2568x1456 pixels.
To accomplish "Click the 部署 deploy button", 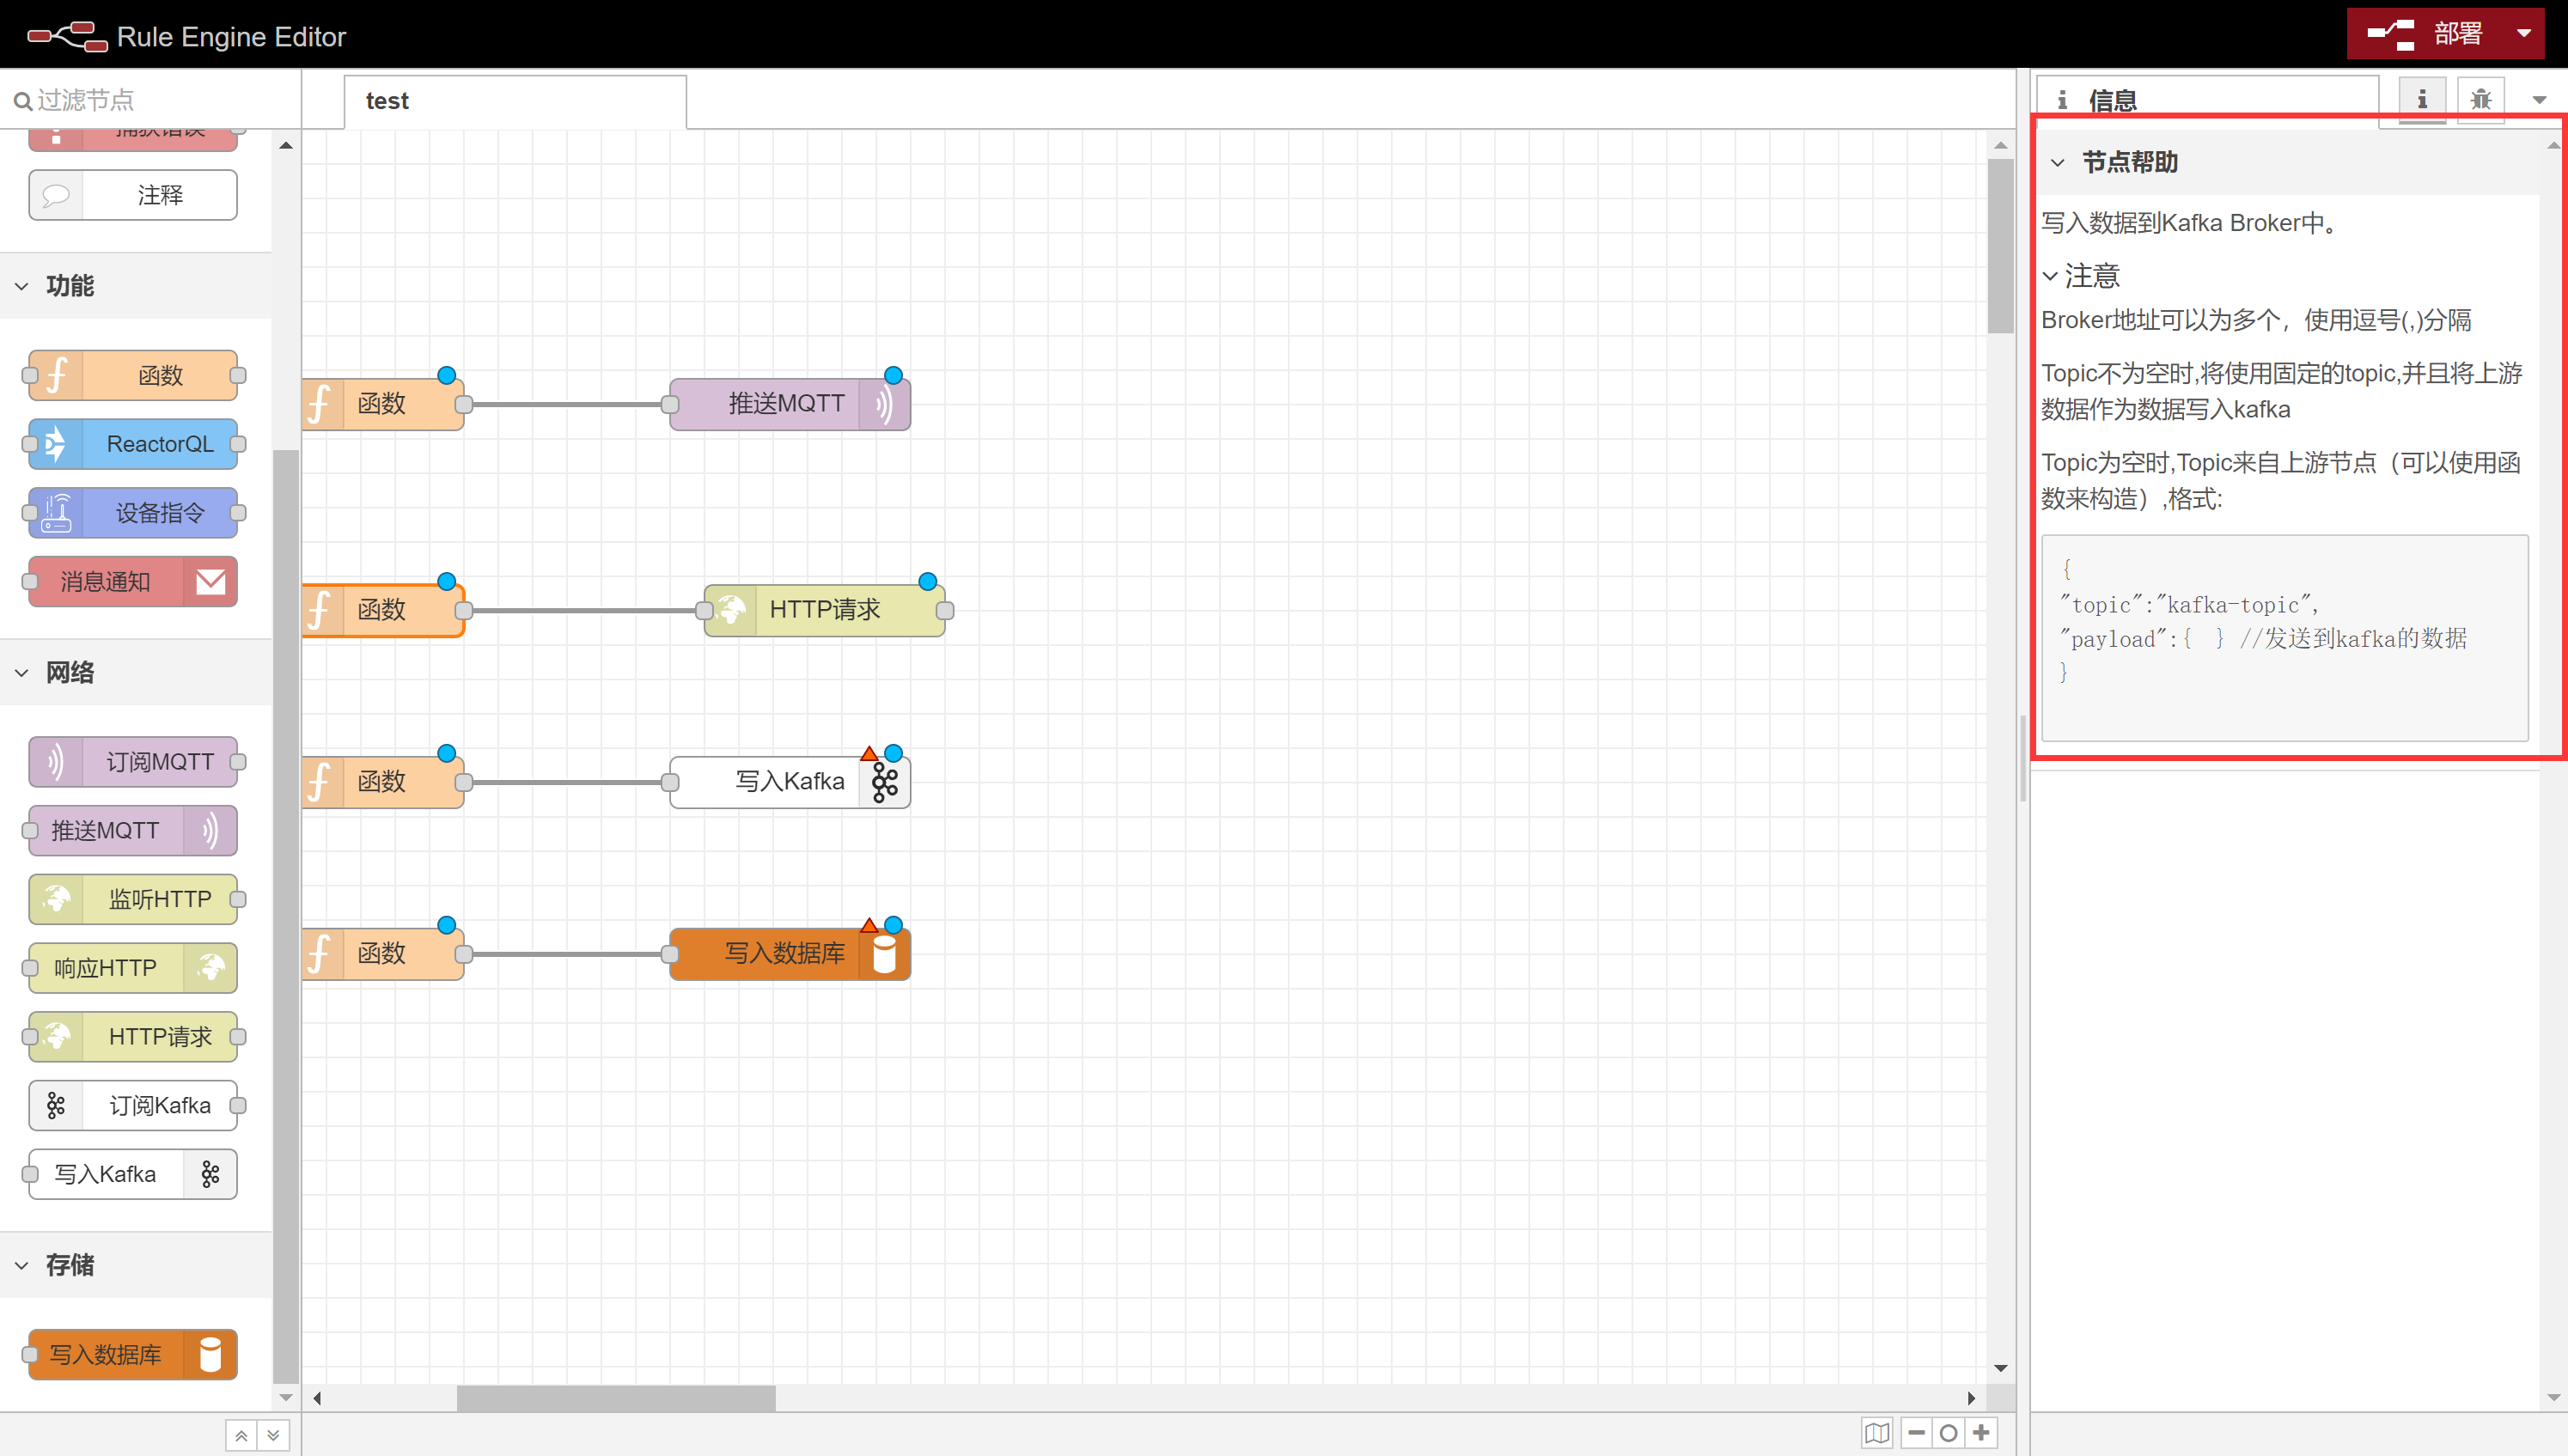I will [x=2430, y=34].
